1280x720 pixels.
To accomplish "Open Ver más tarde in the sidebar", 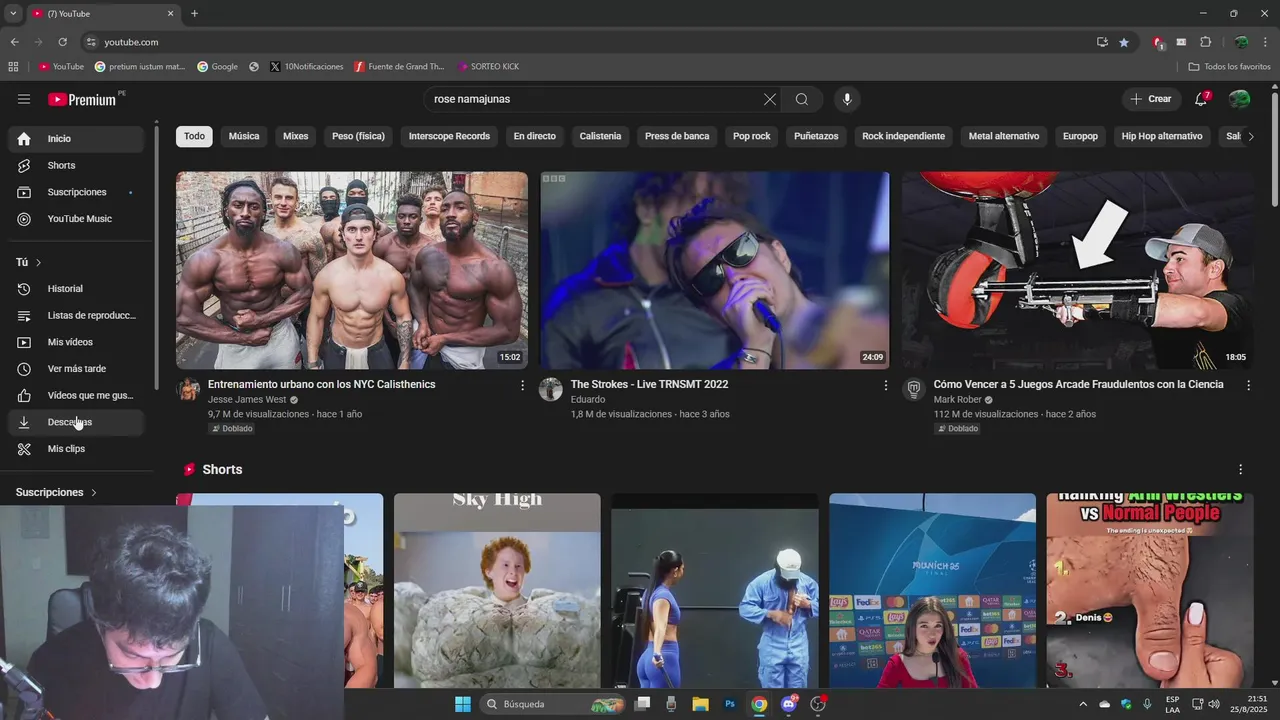I will (76, 369).
